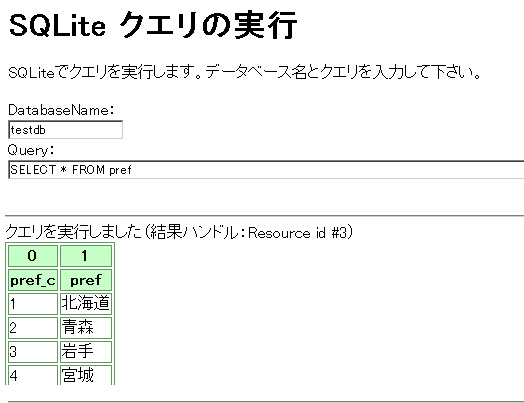This screenshot has height=403, width=524.
Task: Click the description text starting SQLiteでクエリを実行します
Action: (x=245, y=72)
